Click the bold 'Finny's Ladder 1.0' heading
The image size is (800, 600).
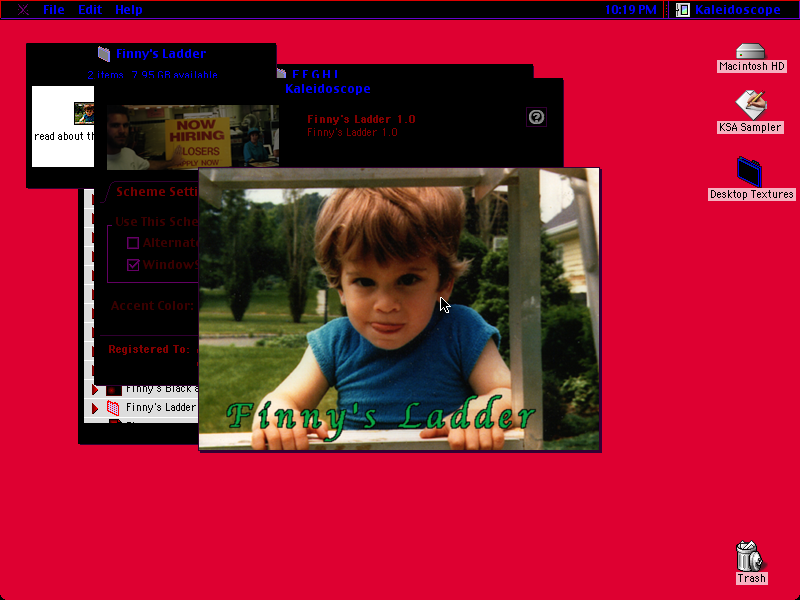(x=361, y=119)
